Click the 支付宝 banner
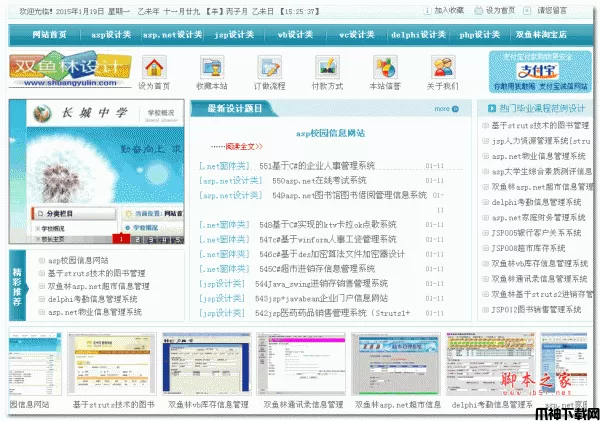This screenshot has height=421, width=600. click(x=540, y=72)
